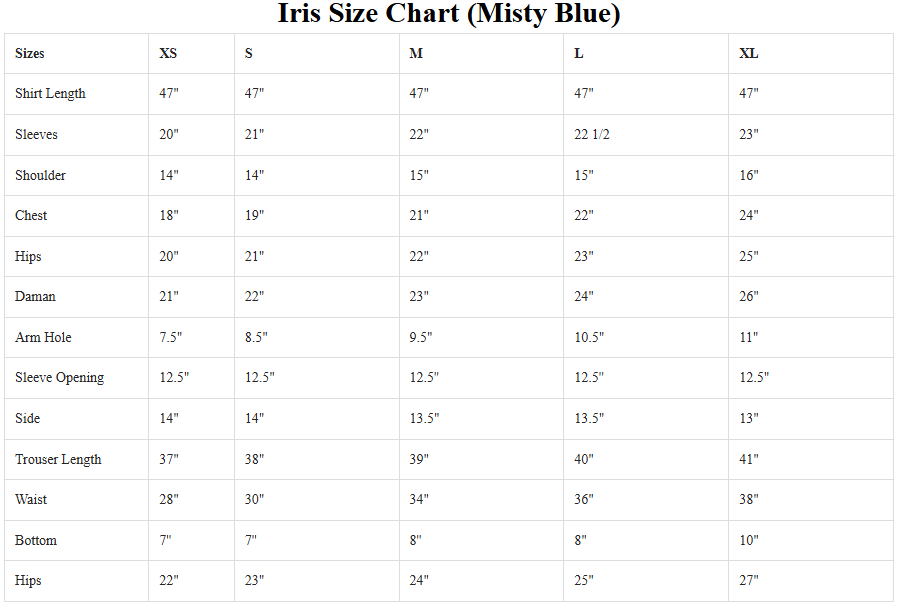Click the 7.5" Arm Hole value
The height and width of the screenshot is (610, 900).
pyautogui.click(x=171, y=338)
